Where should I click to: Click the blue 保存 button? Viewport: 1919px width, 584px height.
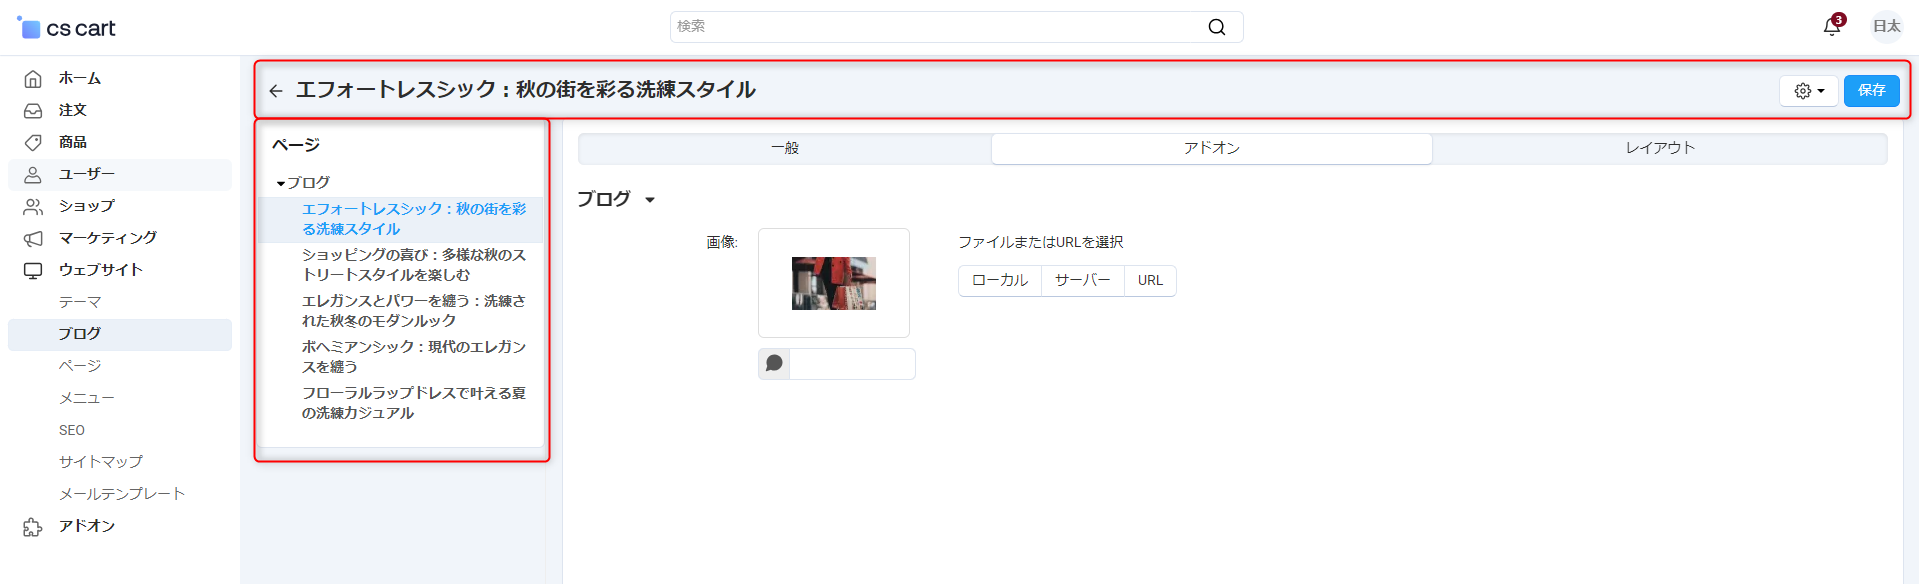pos(1871,91)
